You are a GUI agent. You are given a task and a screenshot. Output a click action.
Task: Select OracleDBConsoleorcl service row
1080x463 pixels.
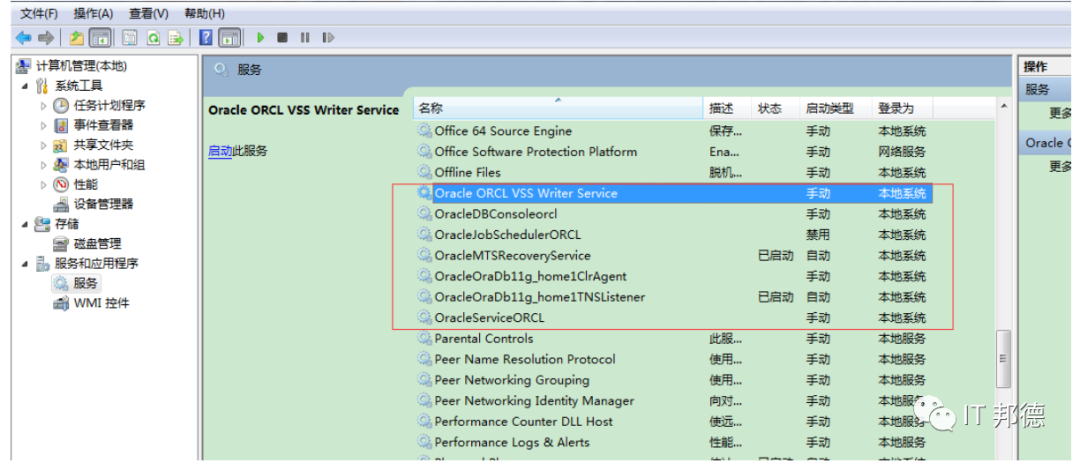674,214
